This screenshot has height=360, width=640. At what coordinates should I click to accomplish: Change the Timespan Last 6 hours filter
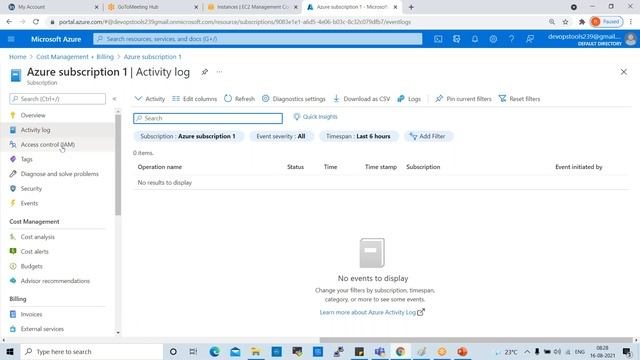[358, 136]
